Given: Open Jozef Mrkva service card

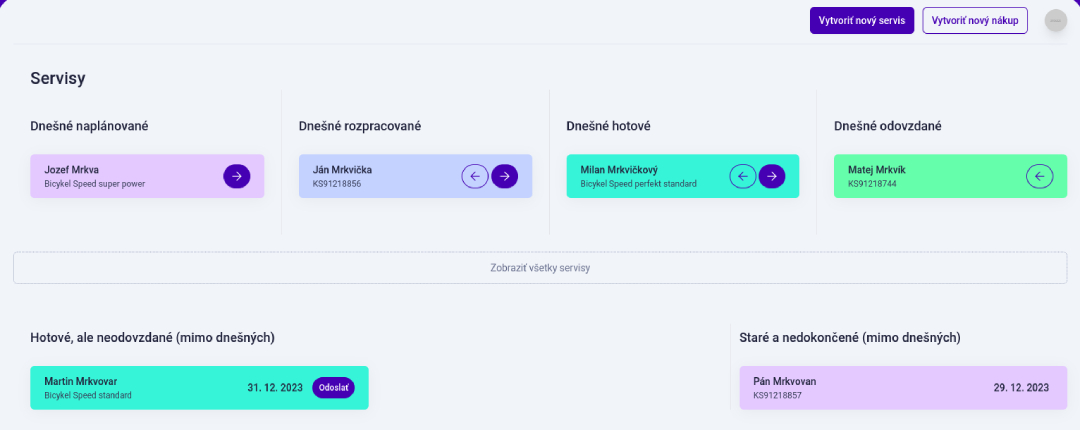Looking at the screenshot, I should click(147, 176).
